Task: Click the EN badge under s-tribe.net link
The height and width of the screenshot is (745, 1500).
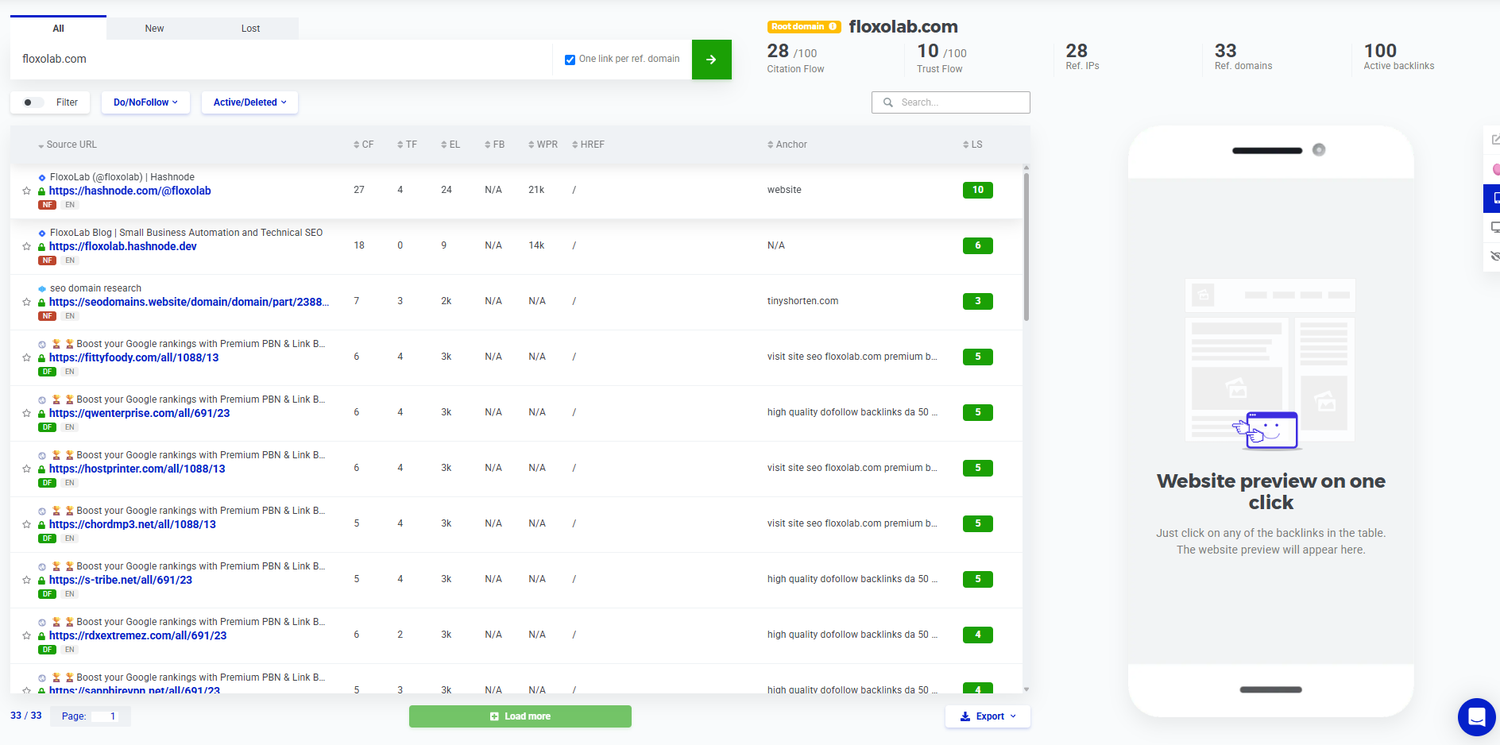Action: click(x=70, y=594)
